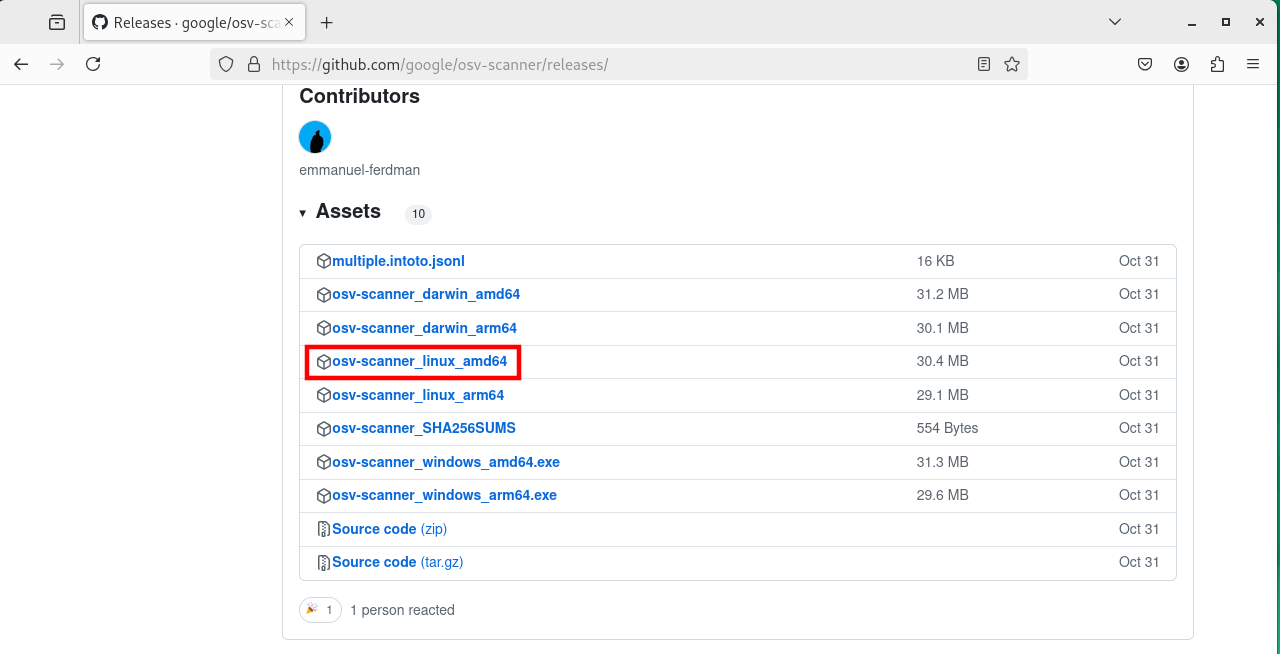Viewport: 1280px width, 654px height.
Task: Toggle reader view icon in the address bar
Action: coord(984,64)
